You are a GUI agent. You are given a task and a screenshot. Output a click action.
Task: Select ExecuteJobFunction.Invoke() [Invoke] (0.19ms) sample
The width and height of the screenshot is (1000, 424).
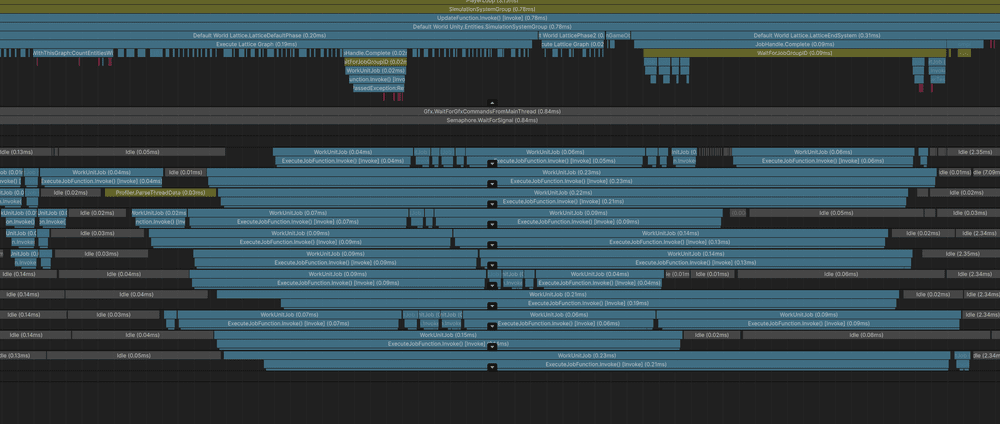click(588, 304)
